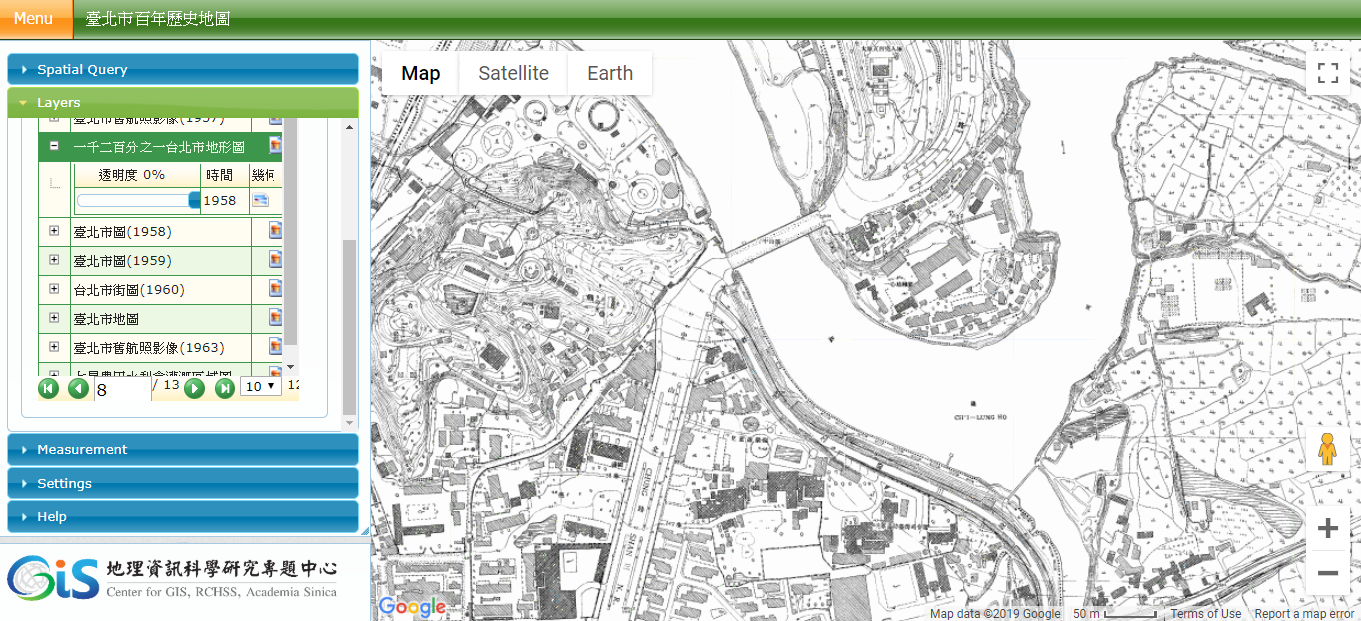This screenshot has height=621, width=1361.
Task: Open the Terms of Use link
Action: coord(1205,614)
